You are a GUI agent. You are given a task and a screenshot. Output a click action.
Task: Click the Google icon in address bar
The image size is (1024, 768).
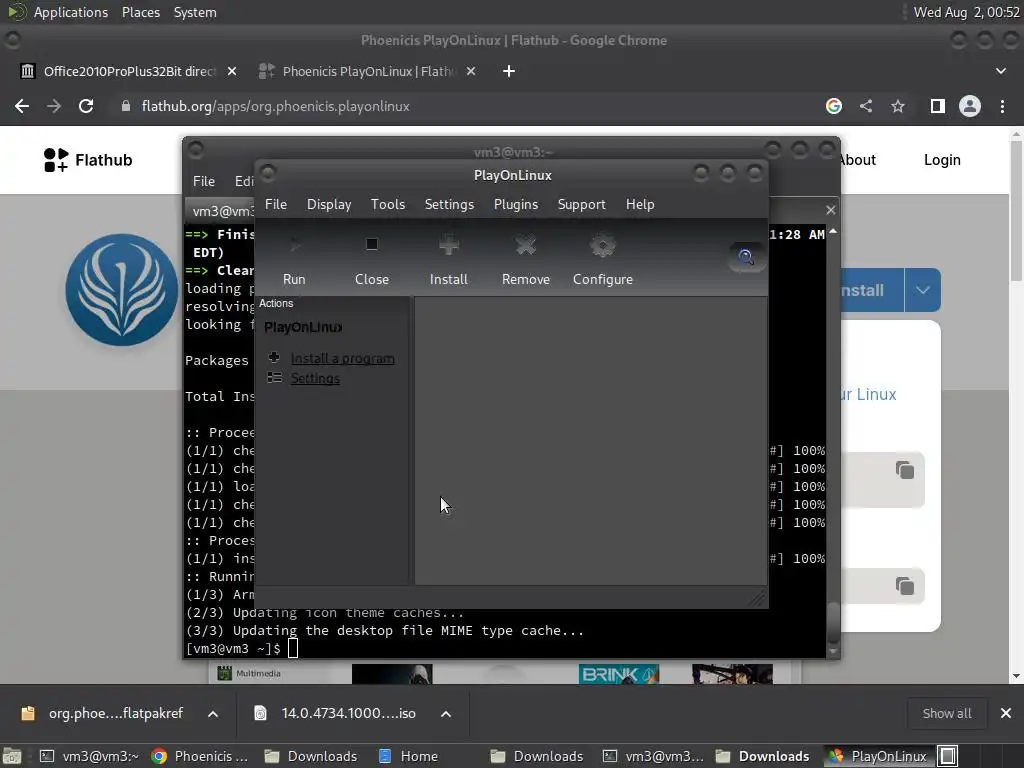click(x=833, y=106)
